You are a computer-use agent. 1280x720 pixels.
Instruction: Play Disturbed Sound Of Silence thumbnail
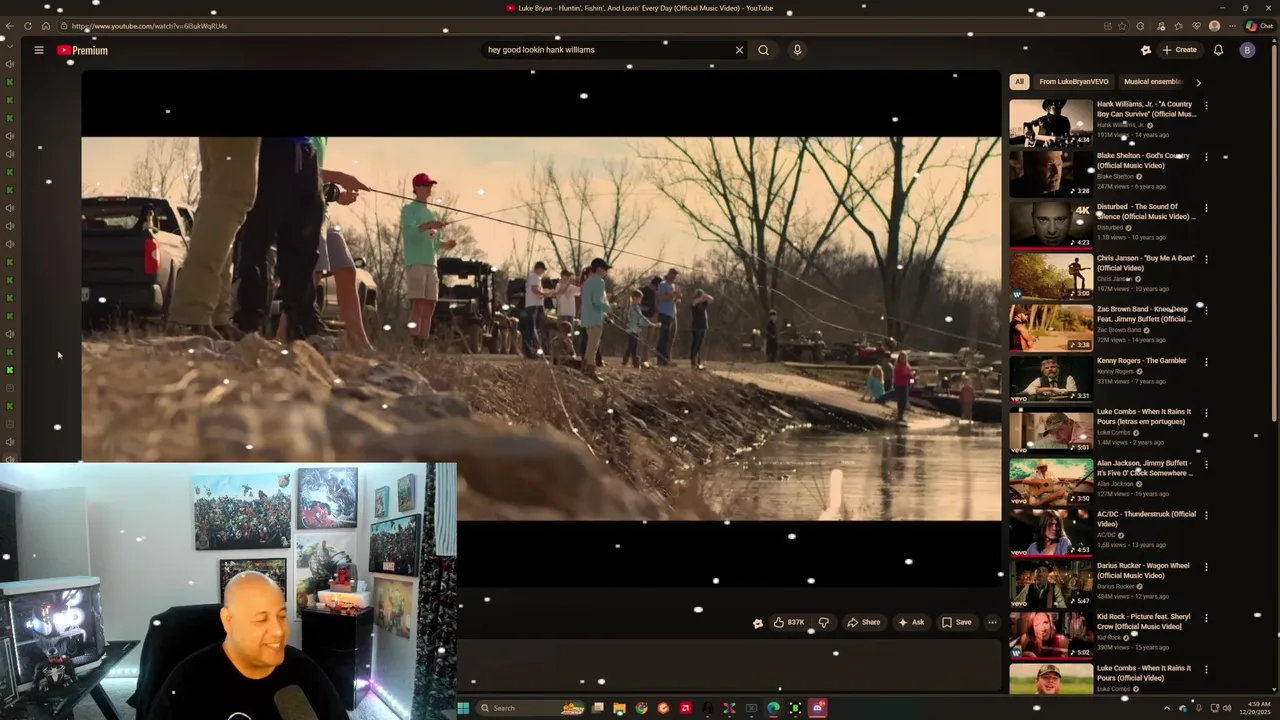coord(1051,225)
